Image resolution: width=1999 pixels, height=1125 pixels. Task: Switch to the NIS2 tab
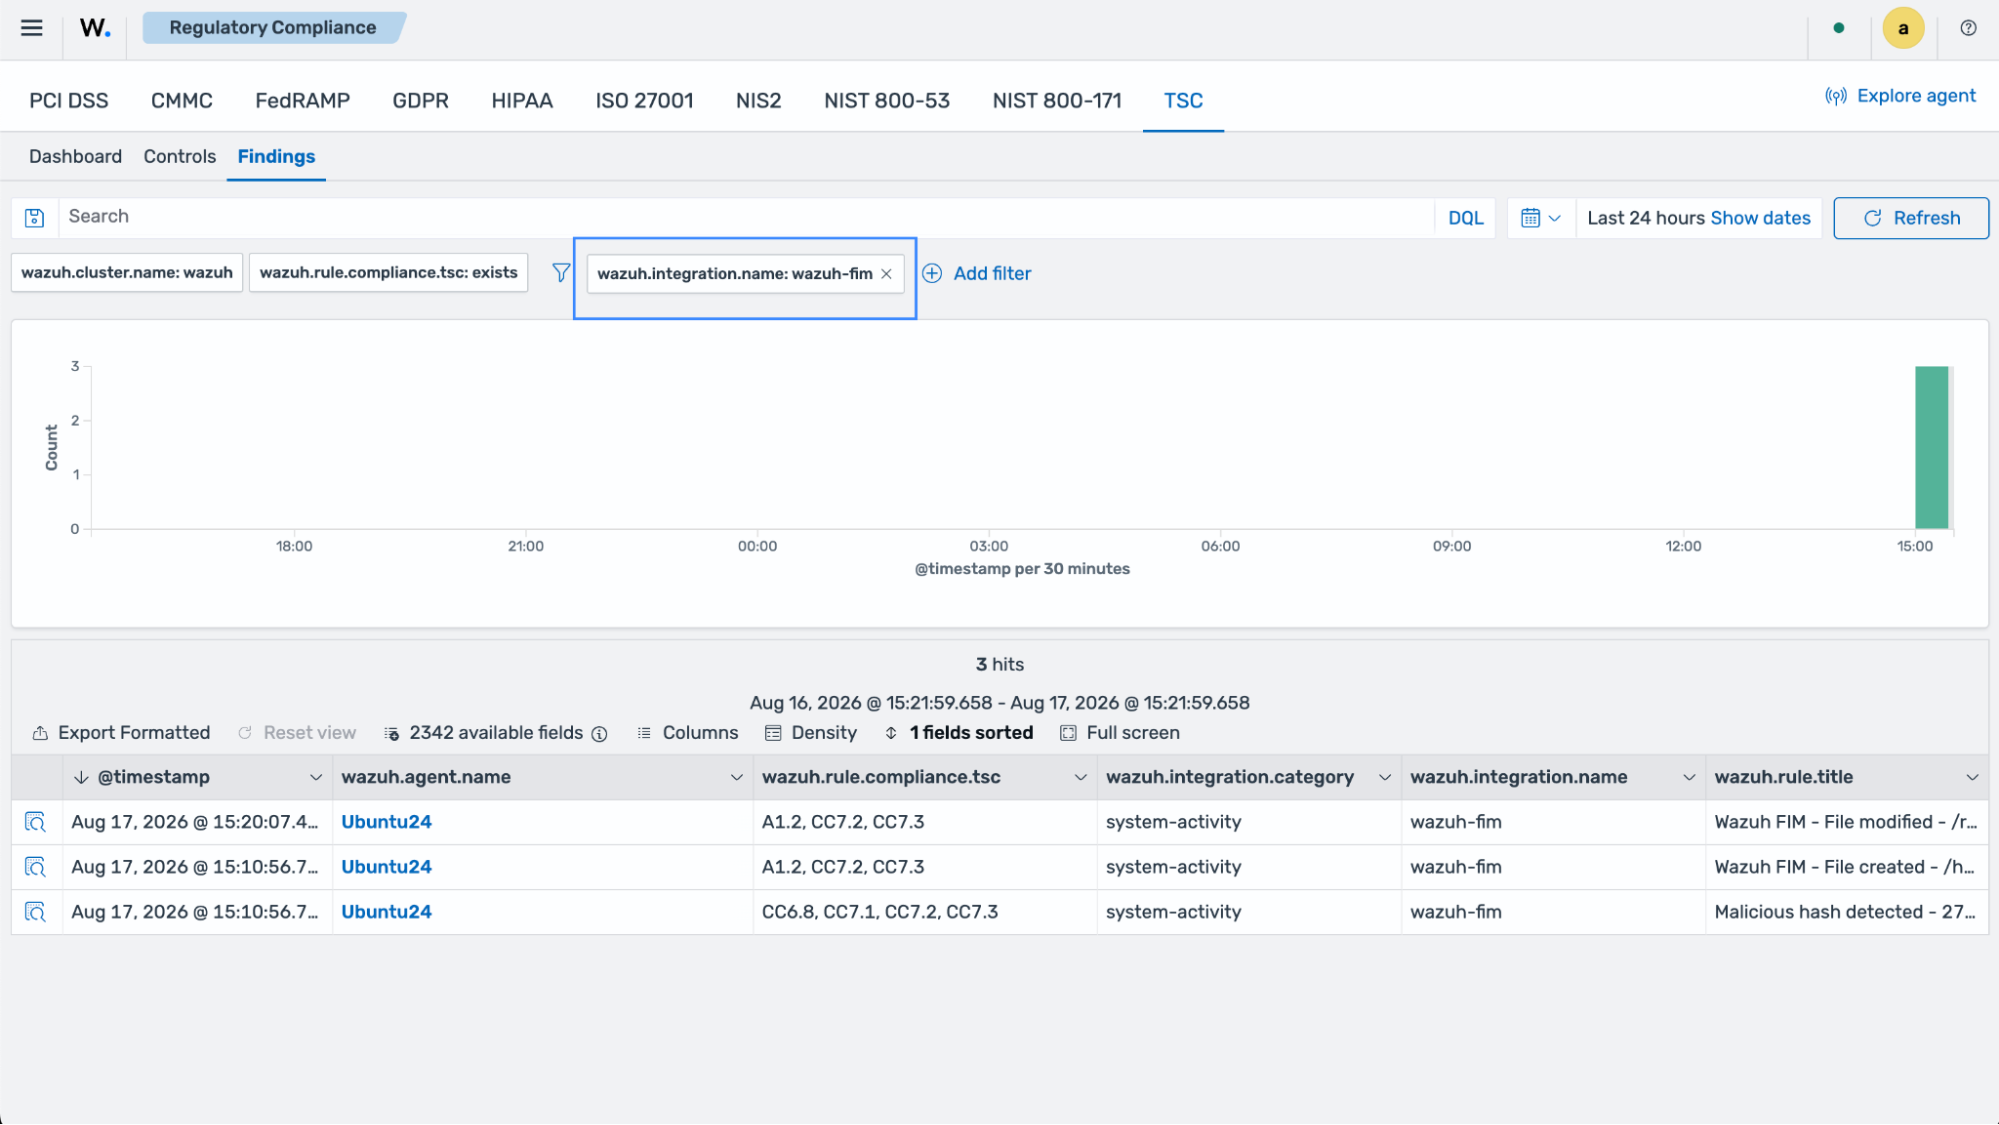(x=759, y=101)
